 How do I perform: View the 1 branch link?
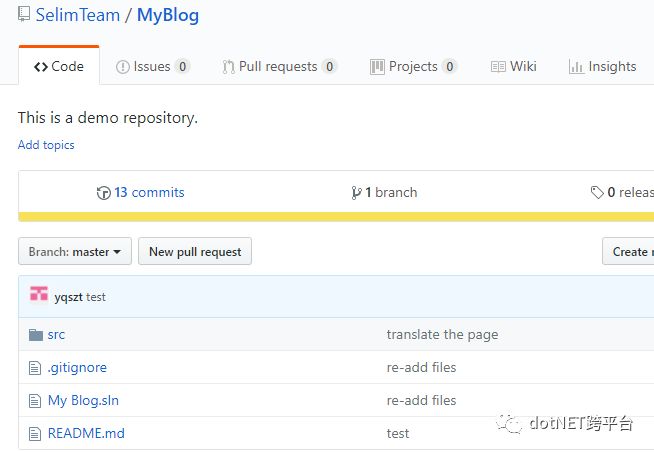(x=391, y=193)
